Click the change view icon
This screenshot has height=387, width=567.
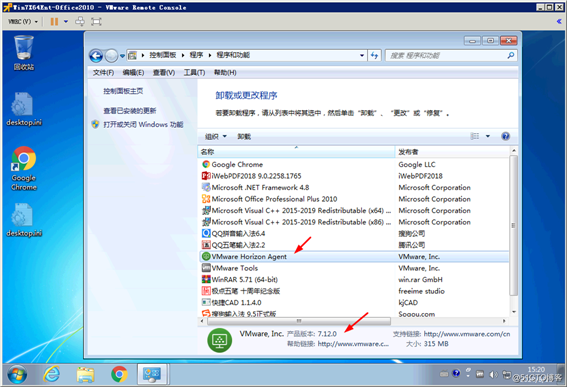pyautogui.click(x=474, y=136)
